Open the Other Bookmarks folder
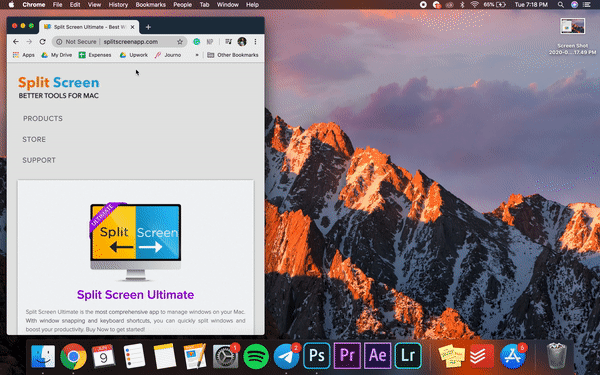 [x=233, y=55]
